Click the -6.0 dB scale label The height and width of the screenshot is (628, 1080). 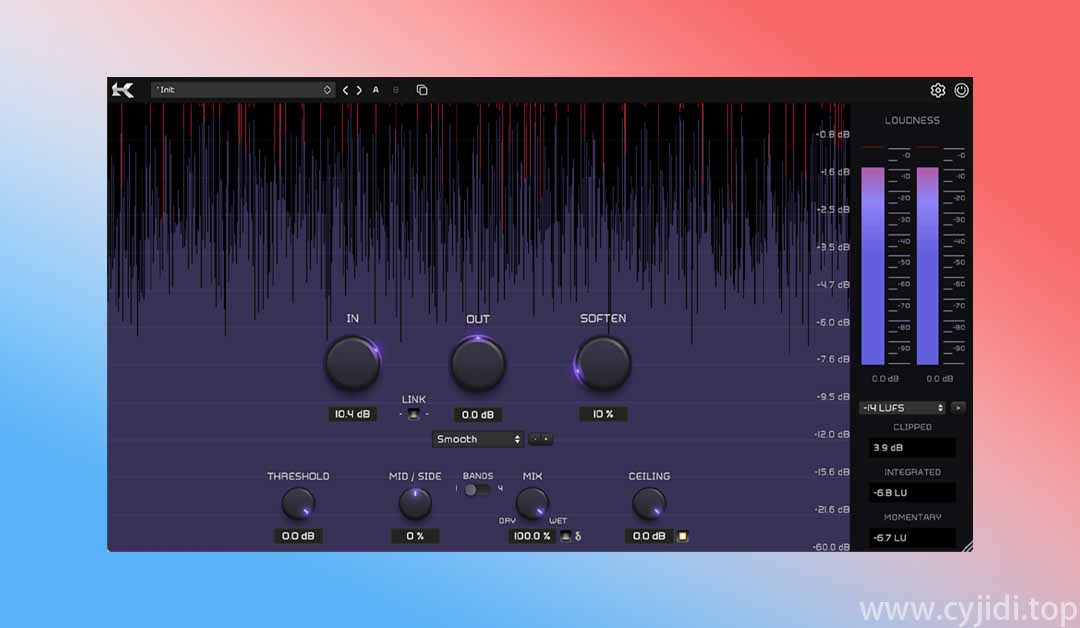[832, 322]
